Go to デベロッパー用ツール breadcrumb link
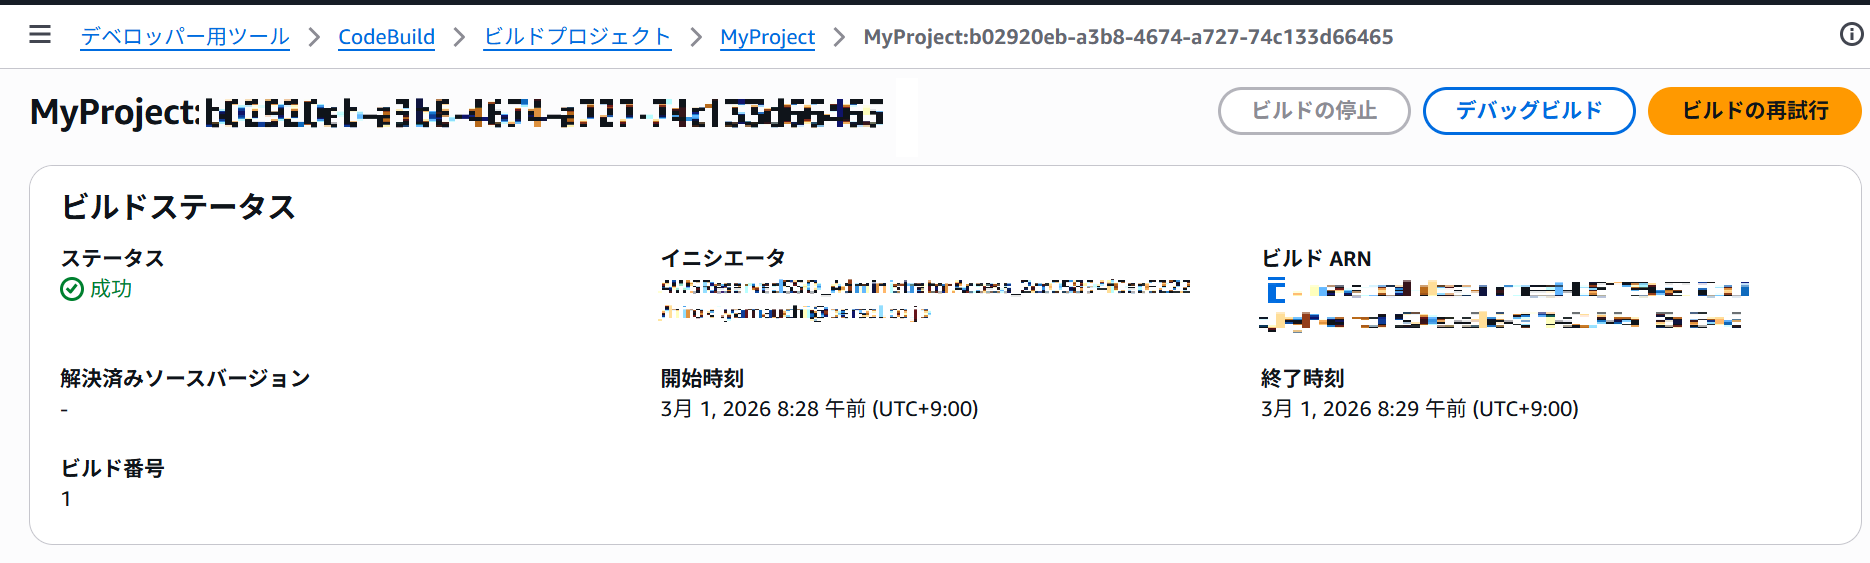This screenshot has height=563, width=1870. pyautogui.click(x=185, y=37)
